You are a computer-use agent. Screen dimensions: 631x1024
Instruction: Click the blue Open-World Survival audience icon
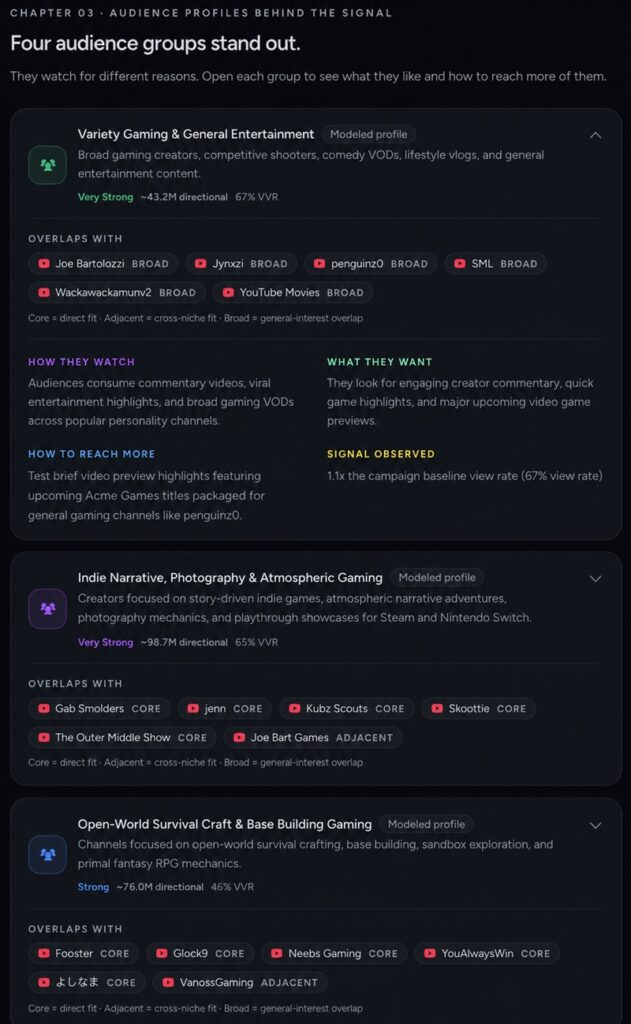48,854
